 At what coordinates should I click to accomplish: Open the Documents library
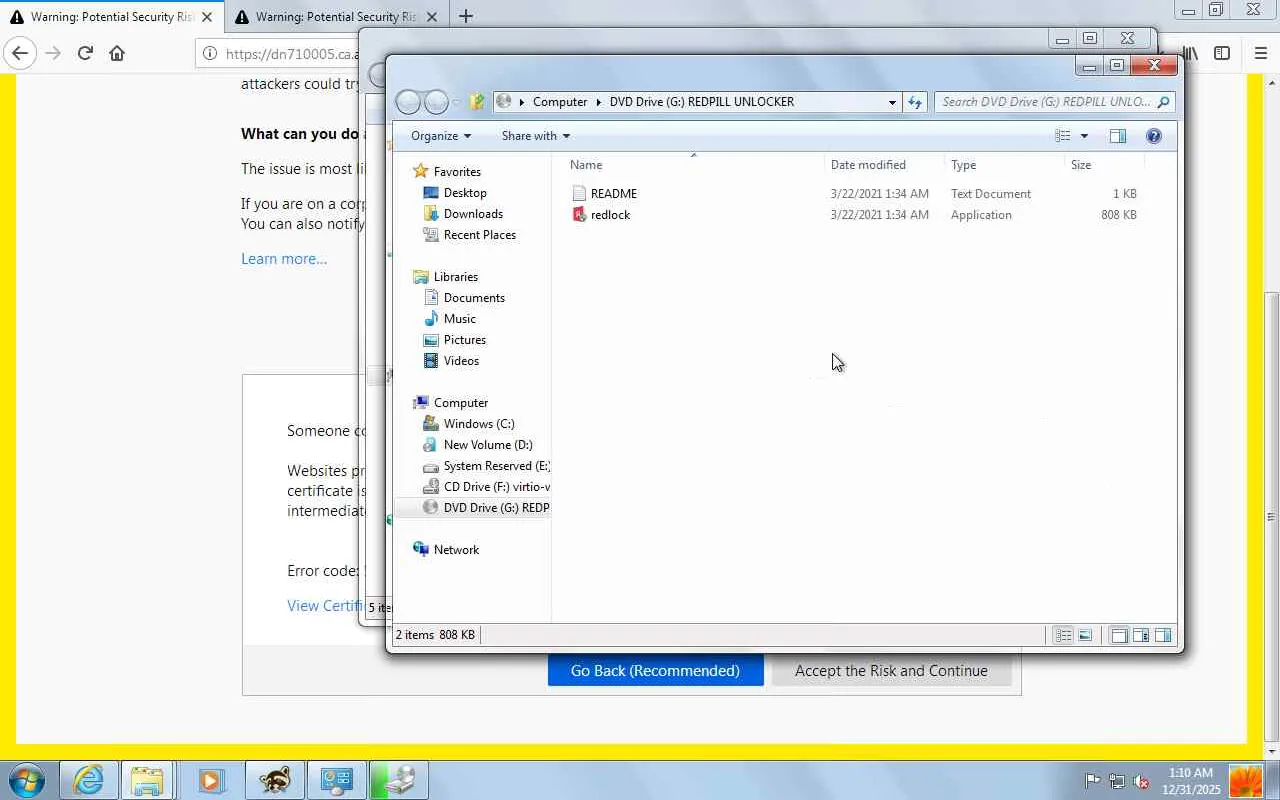tap(474, 298)
